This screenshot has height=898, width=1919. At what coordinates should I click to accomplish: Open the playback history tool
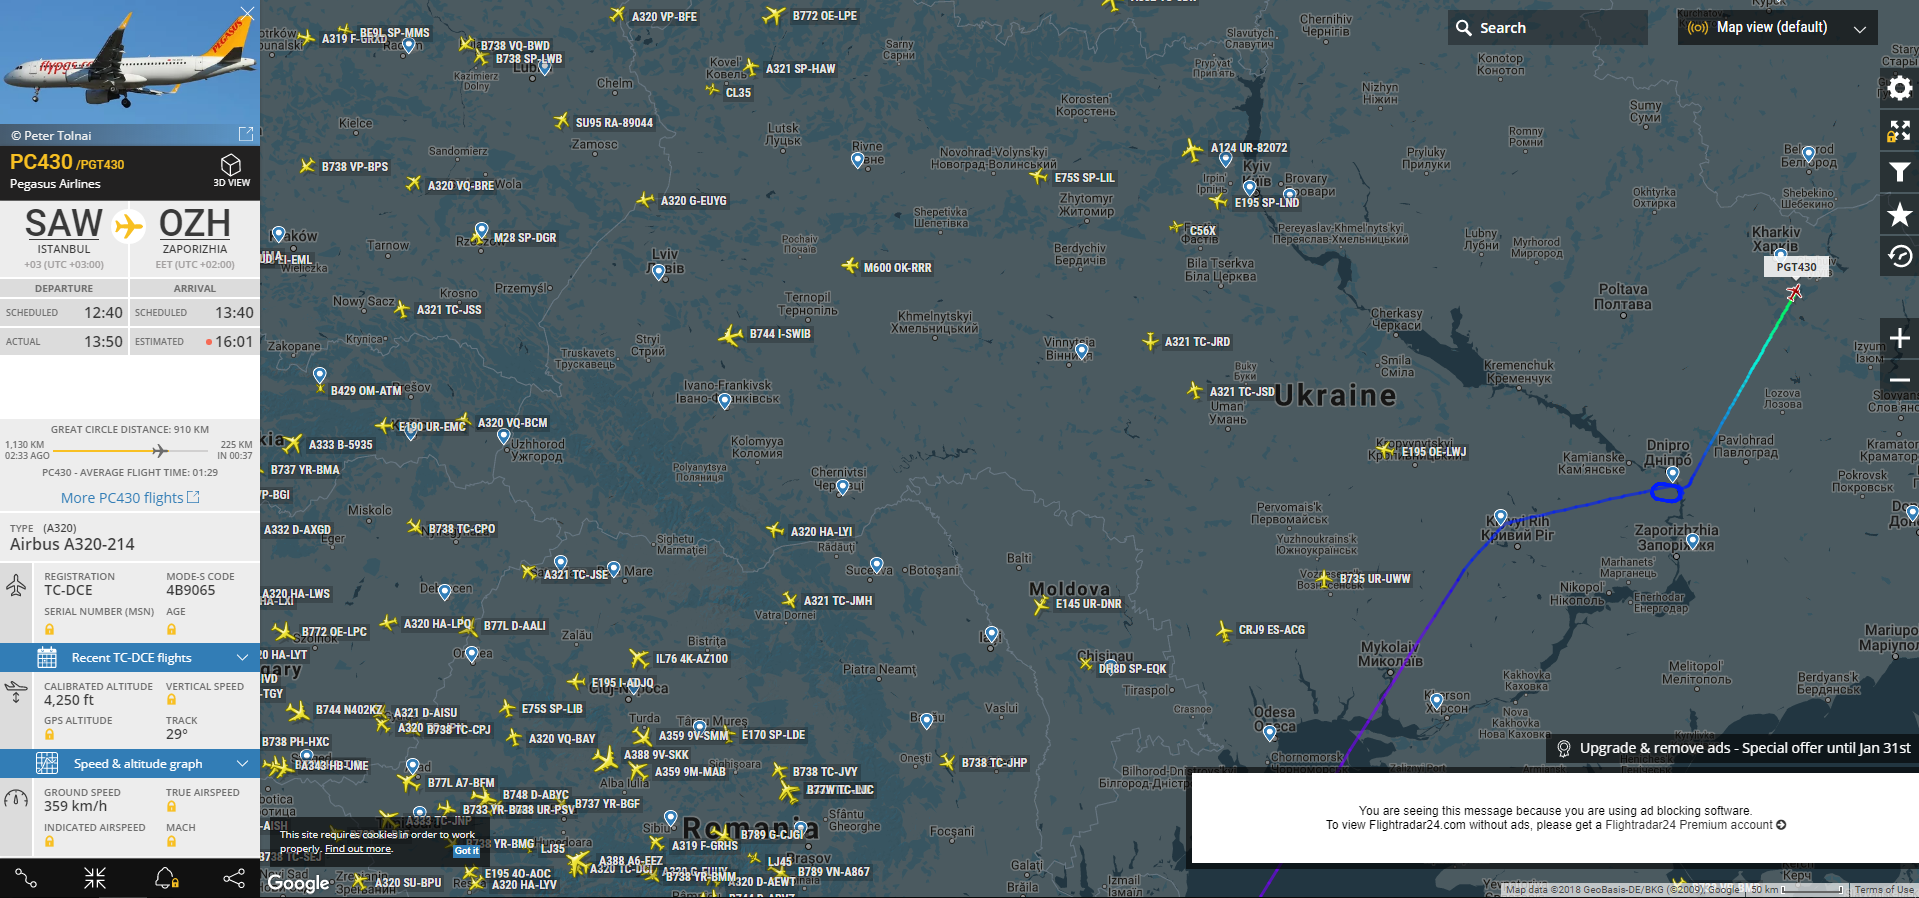coord(1899,257)
